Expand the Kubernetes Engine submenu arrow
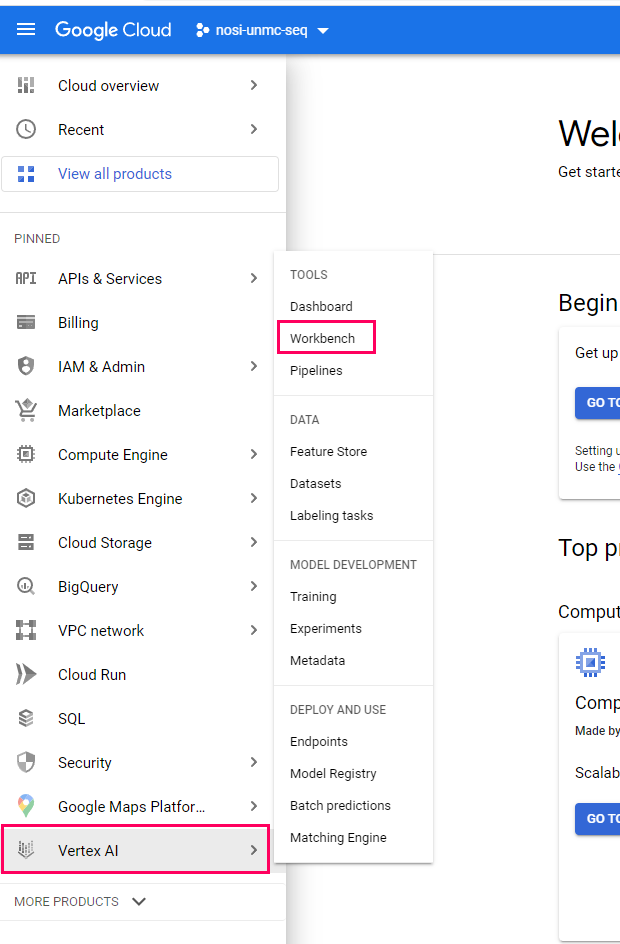The height and width of the screenshot is (944, 620). [x=253, y=498]
